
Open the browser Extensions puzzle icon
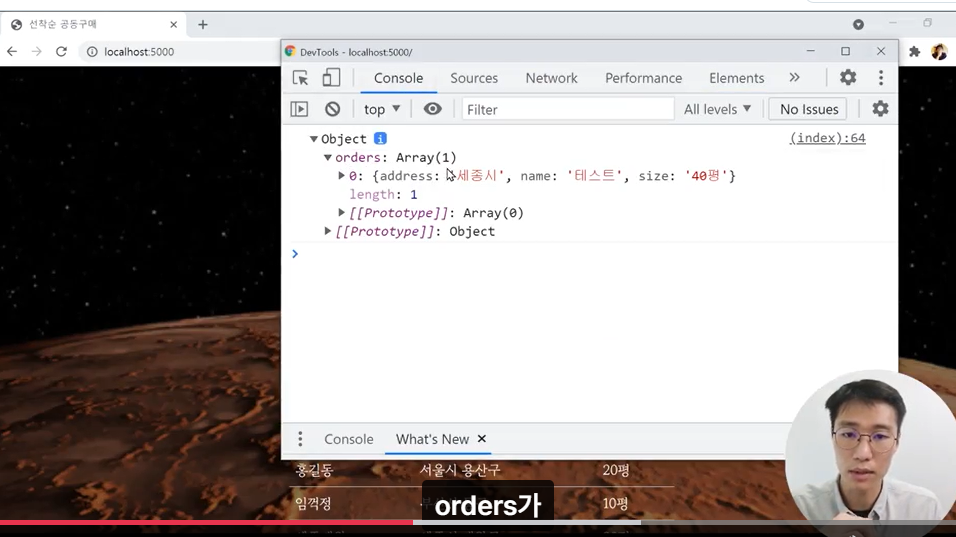914,52
